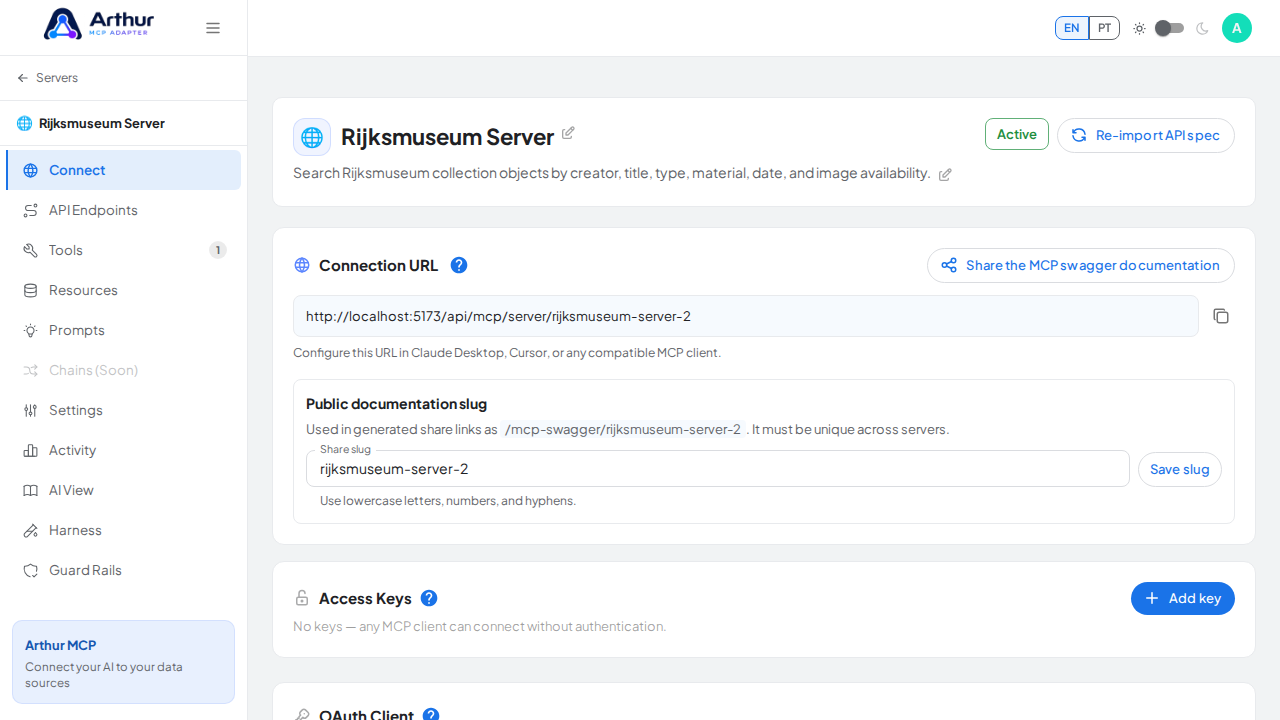Click the Public documentation slug heading
This screenshot has height=720, width=1280.
click(x=396, y=404)
